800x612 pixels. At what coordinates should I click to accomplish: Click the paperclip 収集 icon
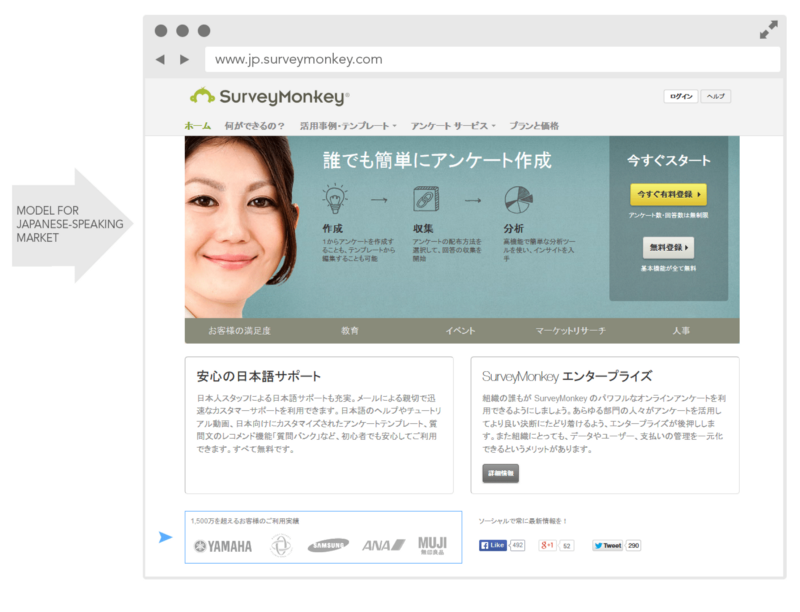click(x=426, y=199)
